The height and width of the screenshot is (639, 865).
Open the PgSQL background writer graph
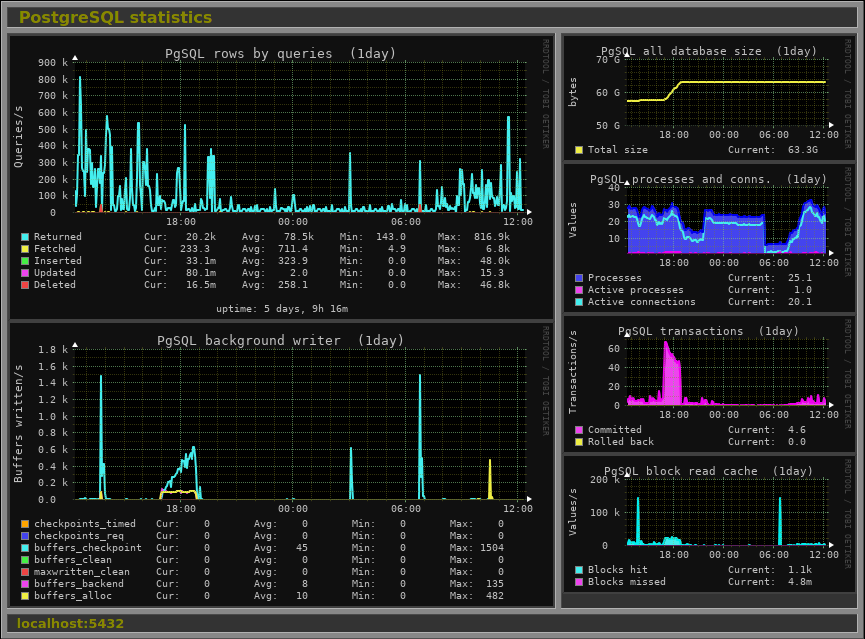(281, 465)
